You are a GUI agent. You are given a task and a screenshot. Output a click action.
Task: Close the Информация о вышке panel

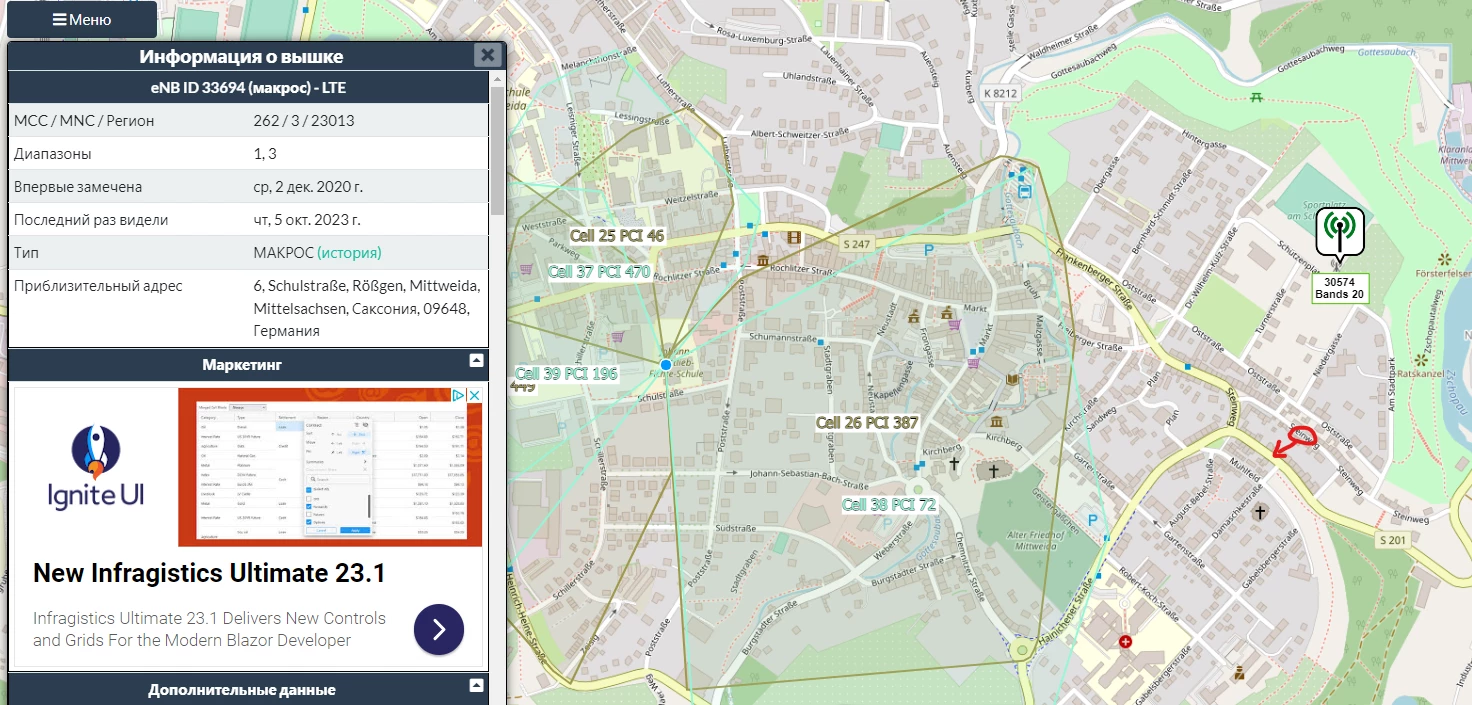coord(487,56)
